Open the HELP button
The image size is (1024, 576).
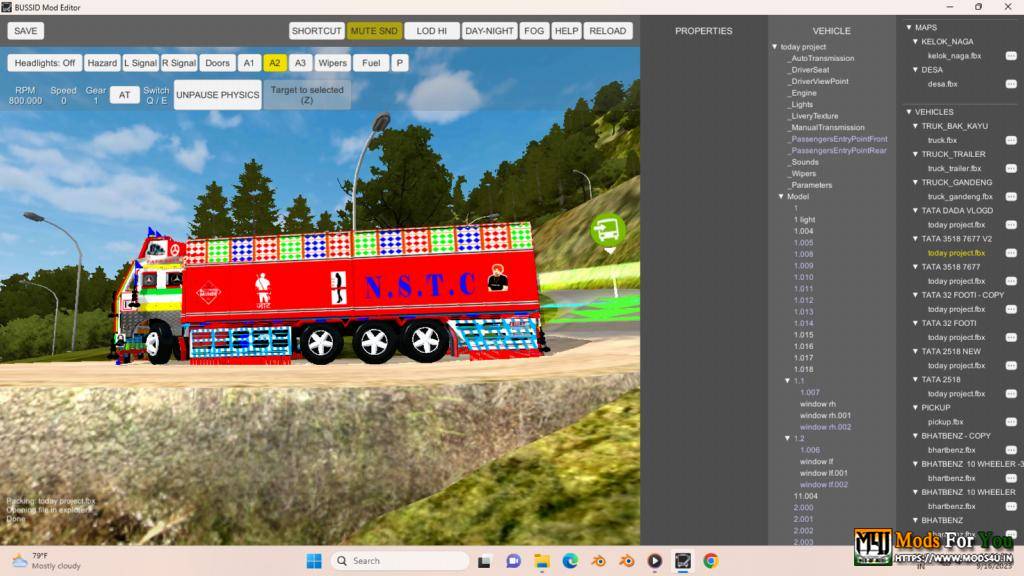(x=566, y=31)
